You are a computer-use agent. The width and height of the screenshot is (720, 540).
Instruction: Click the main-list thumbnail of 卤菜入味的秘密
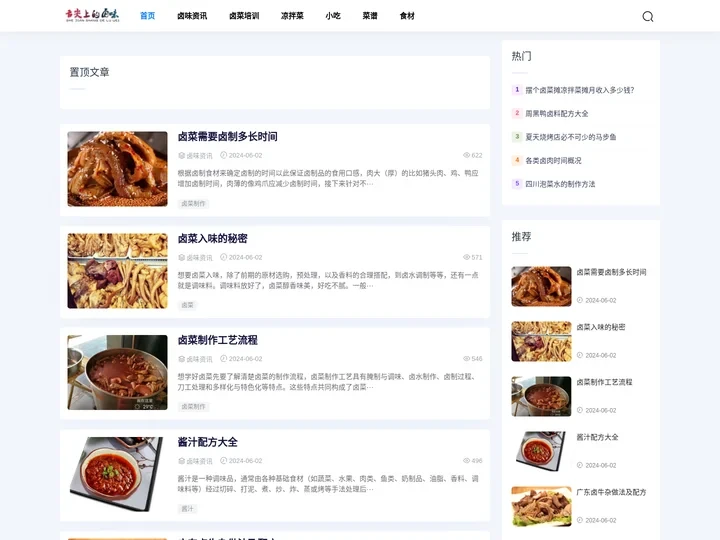tap(118, 271)
